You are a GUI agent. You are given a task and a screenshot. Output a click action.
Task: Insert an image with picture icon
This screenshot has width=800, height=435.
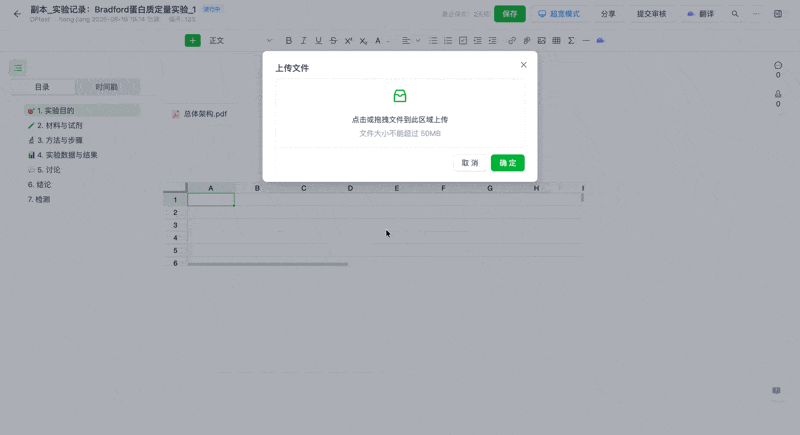tap(541, 40)
